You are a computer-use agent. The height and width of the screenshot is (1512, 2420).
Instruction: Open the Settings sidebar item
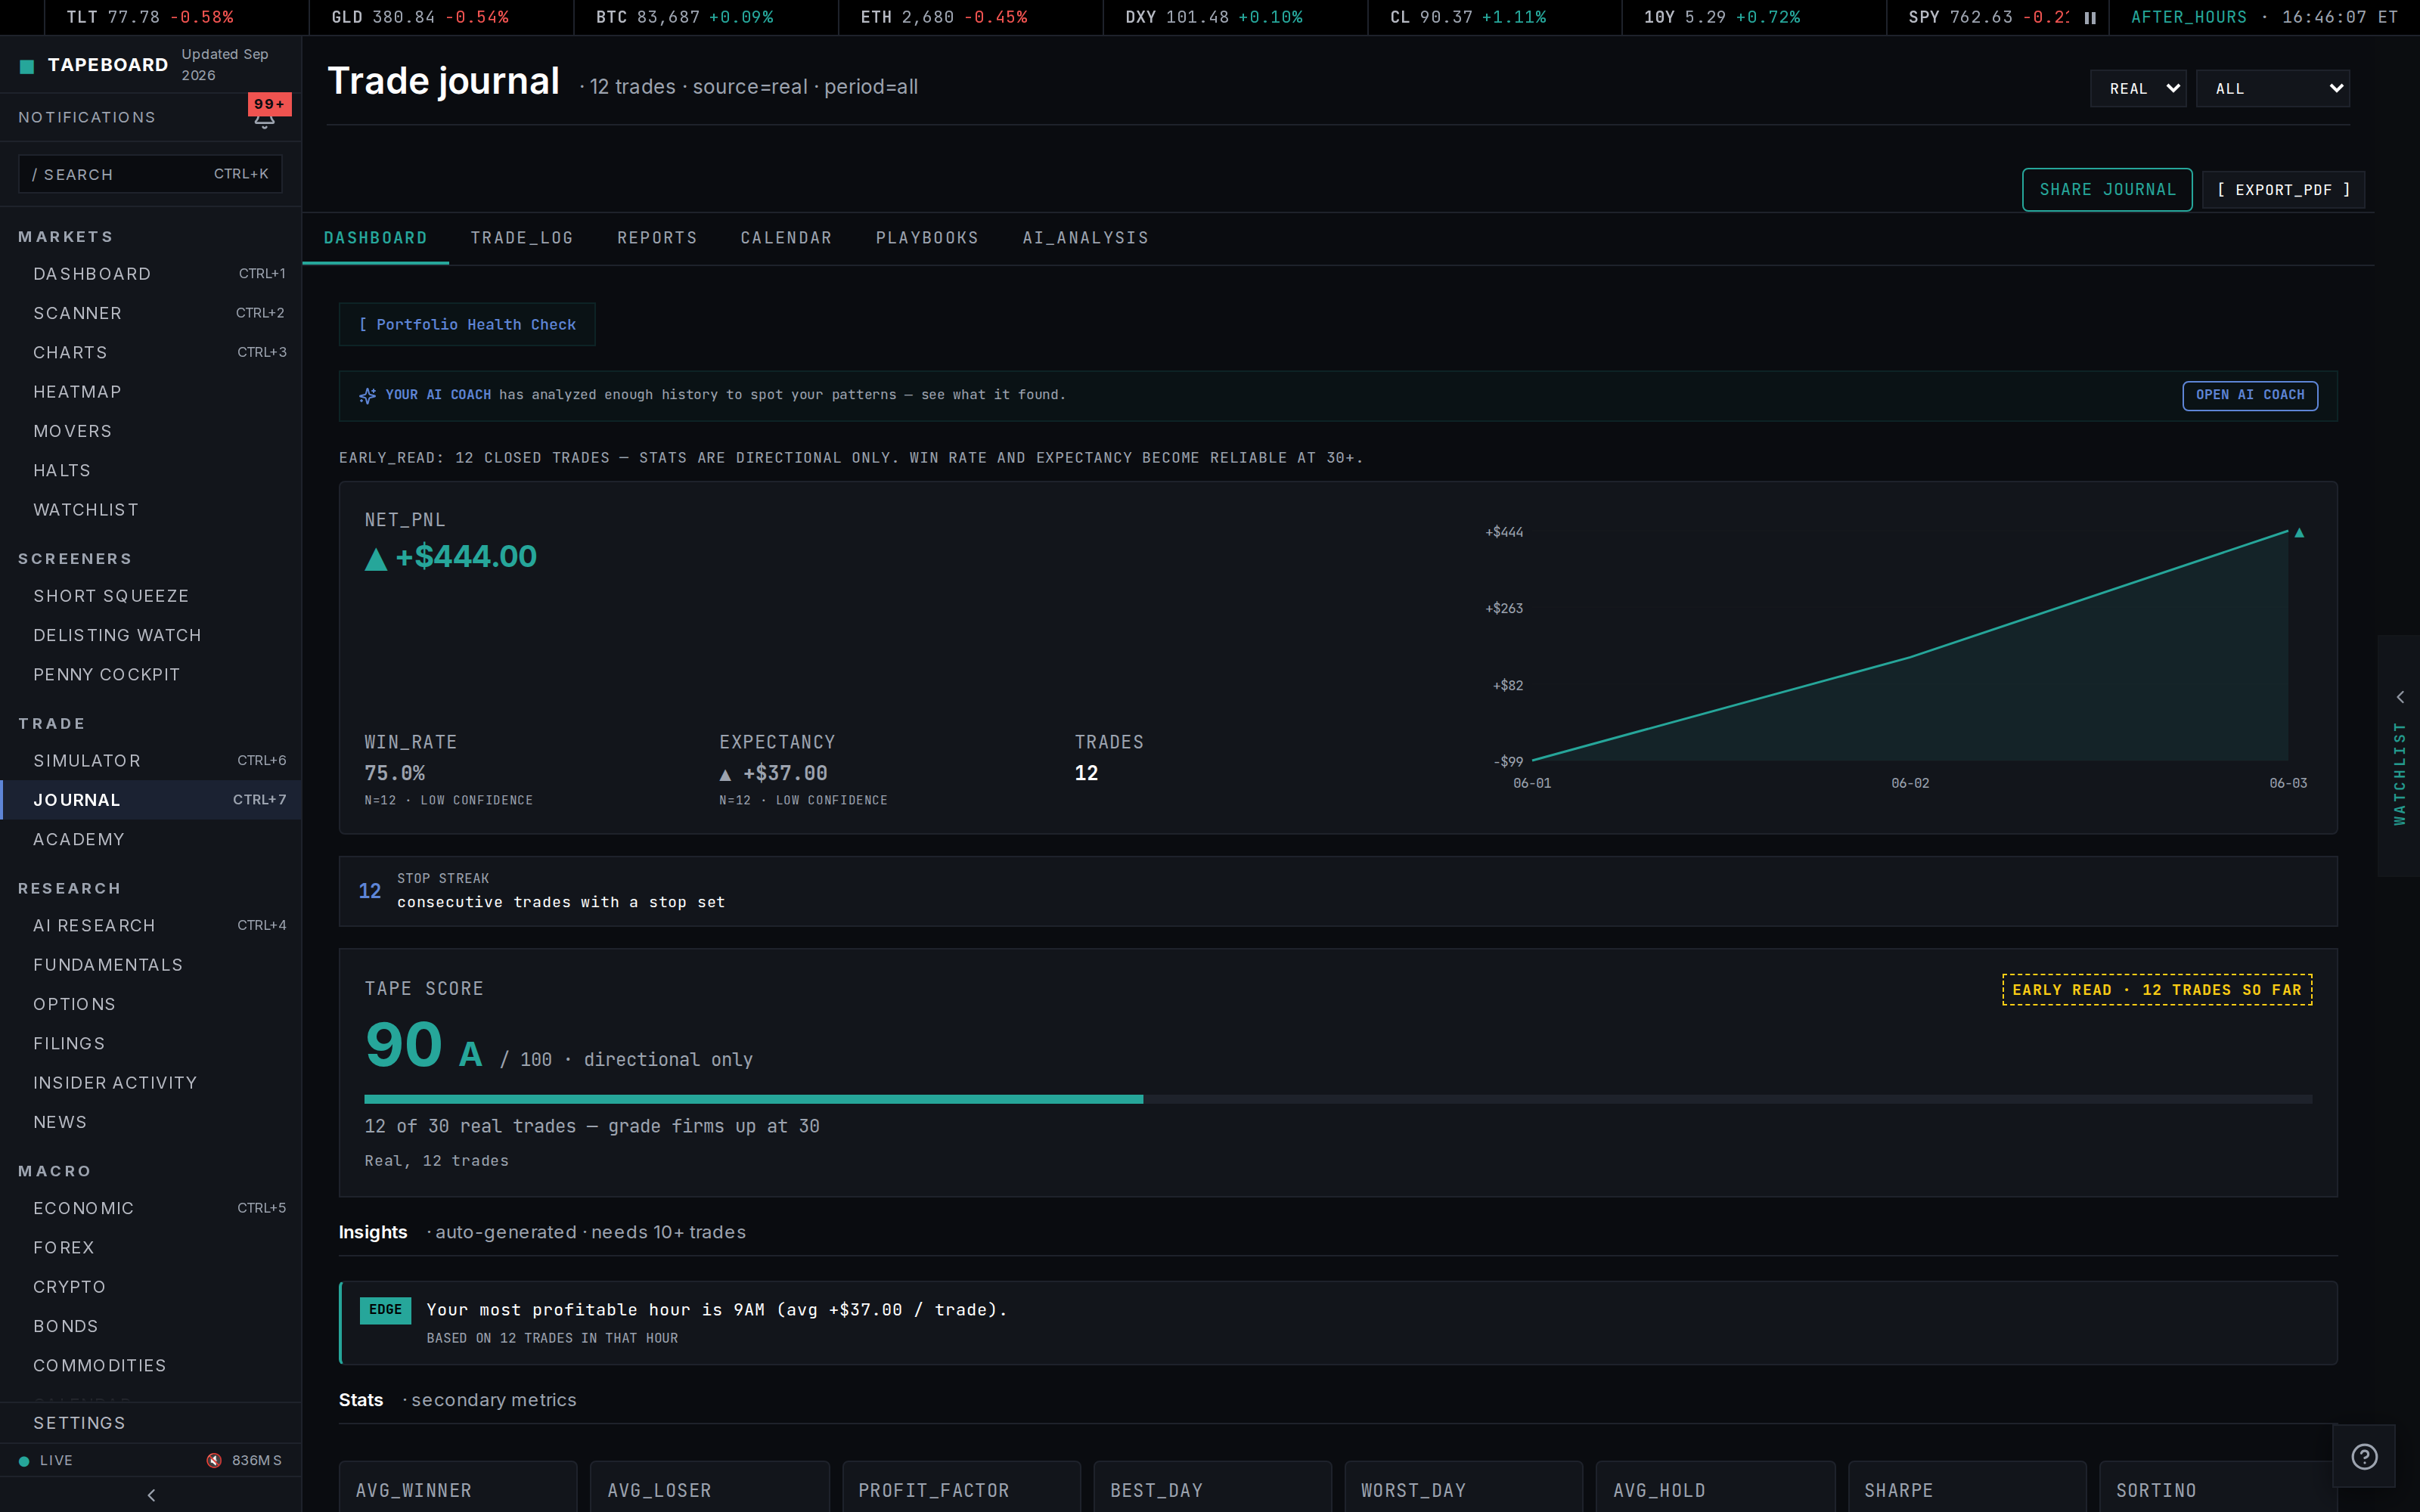tap(151, 1423)
